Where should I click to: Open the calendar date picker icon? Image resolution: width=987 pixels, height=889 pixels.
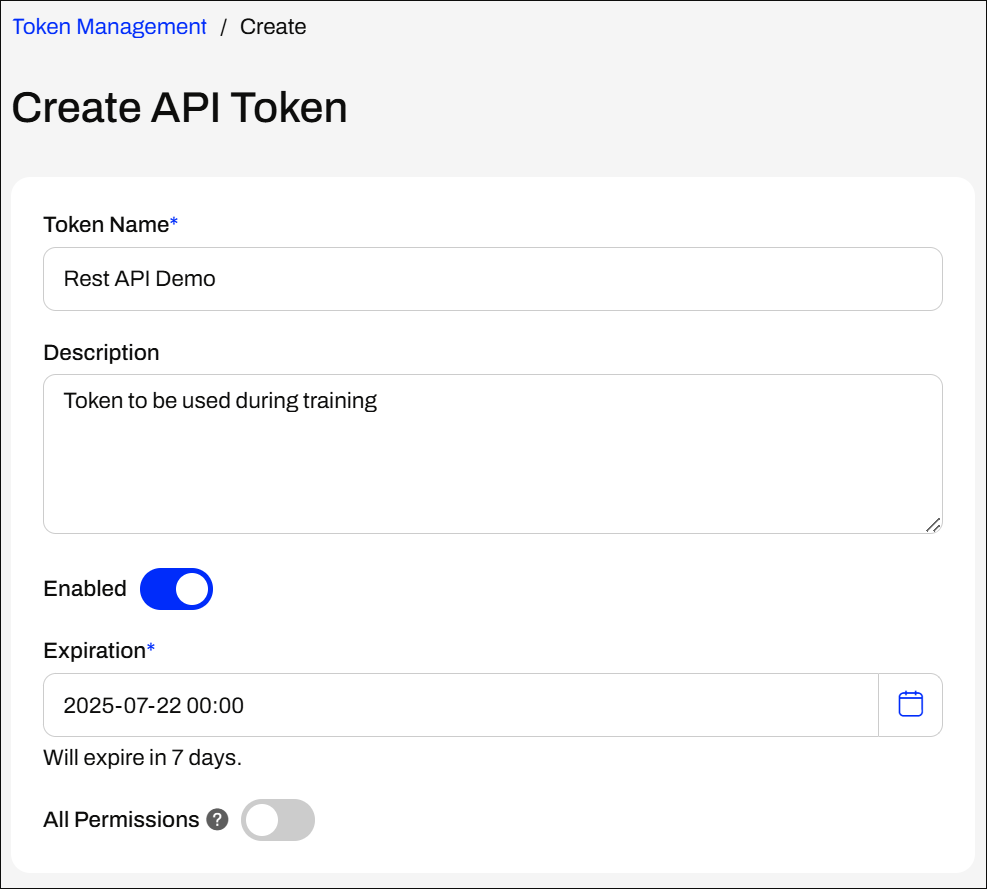910,704
